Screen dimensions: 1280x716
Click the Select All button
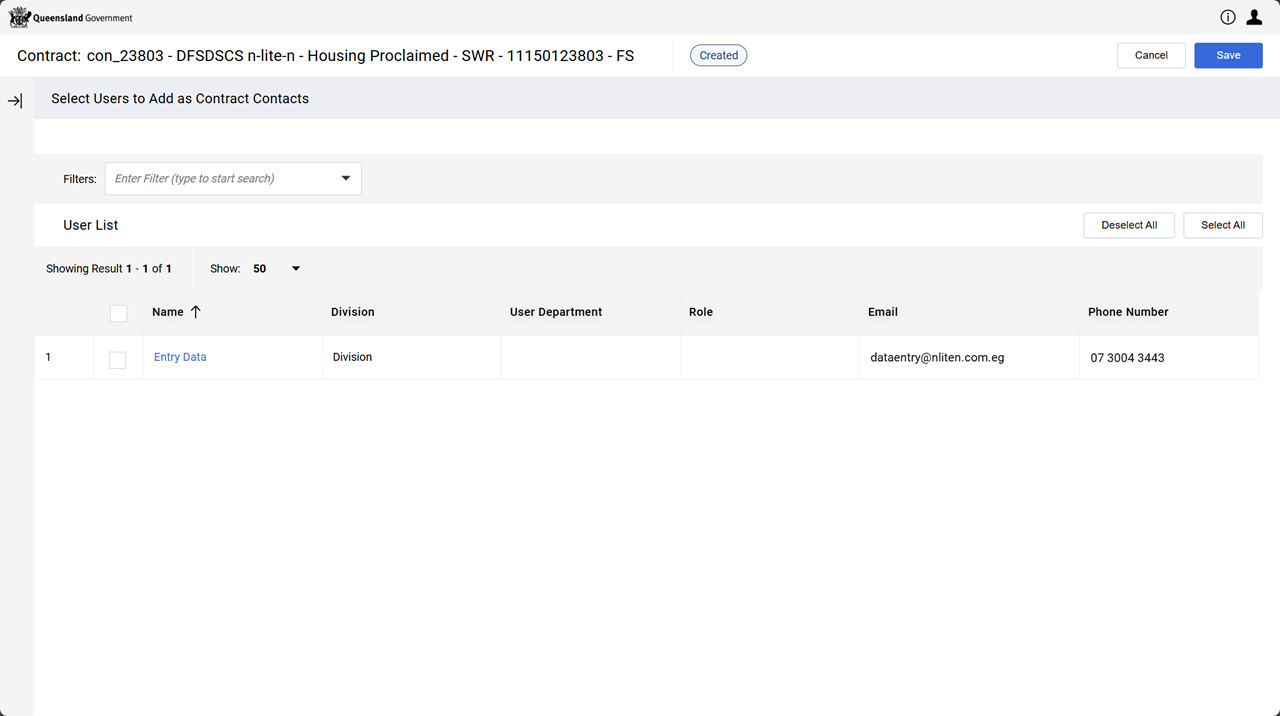(x=1222, y=225)
